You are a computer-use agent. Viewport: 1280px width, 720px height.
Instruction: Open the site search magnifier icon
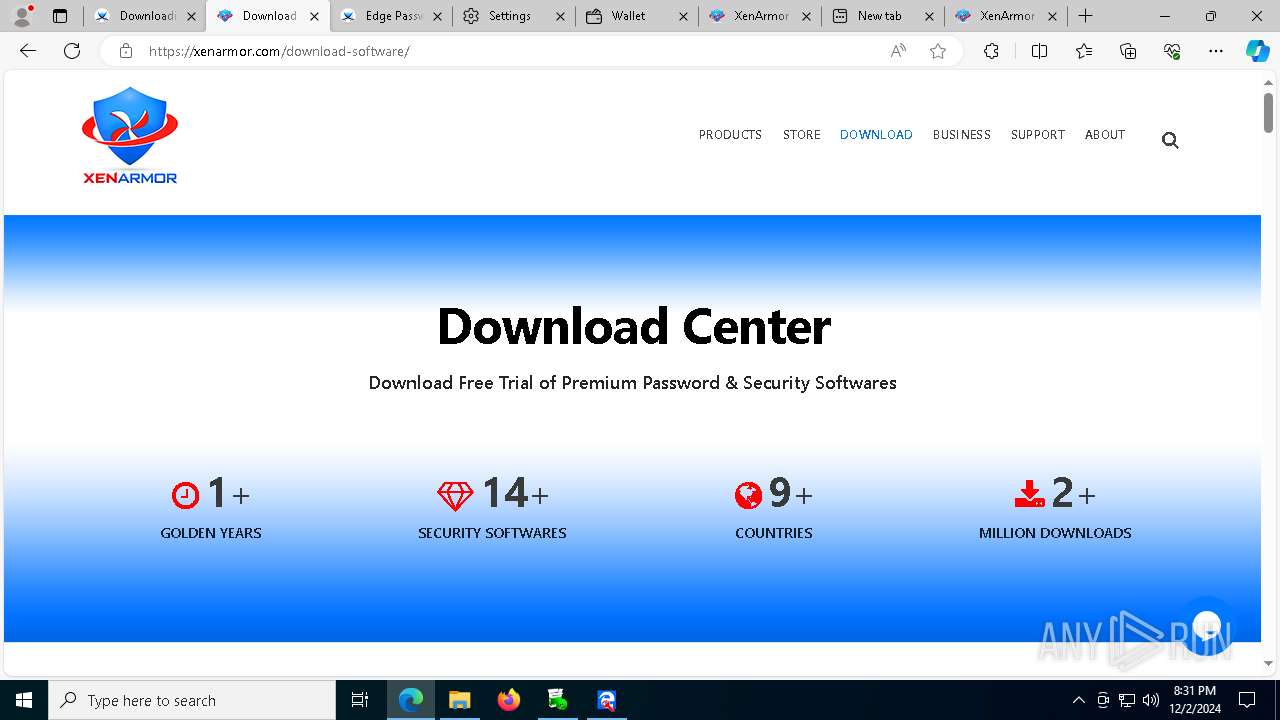coord(1170,140)
